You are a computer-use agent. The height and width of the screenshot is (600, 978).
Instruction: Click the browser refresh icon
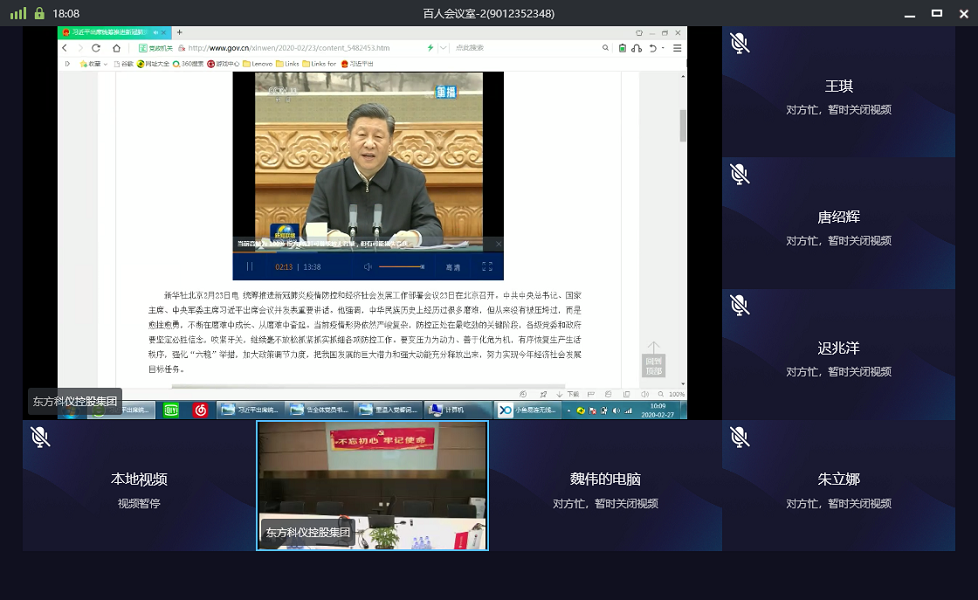96,48
